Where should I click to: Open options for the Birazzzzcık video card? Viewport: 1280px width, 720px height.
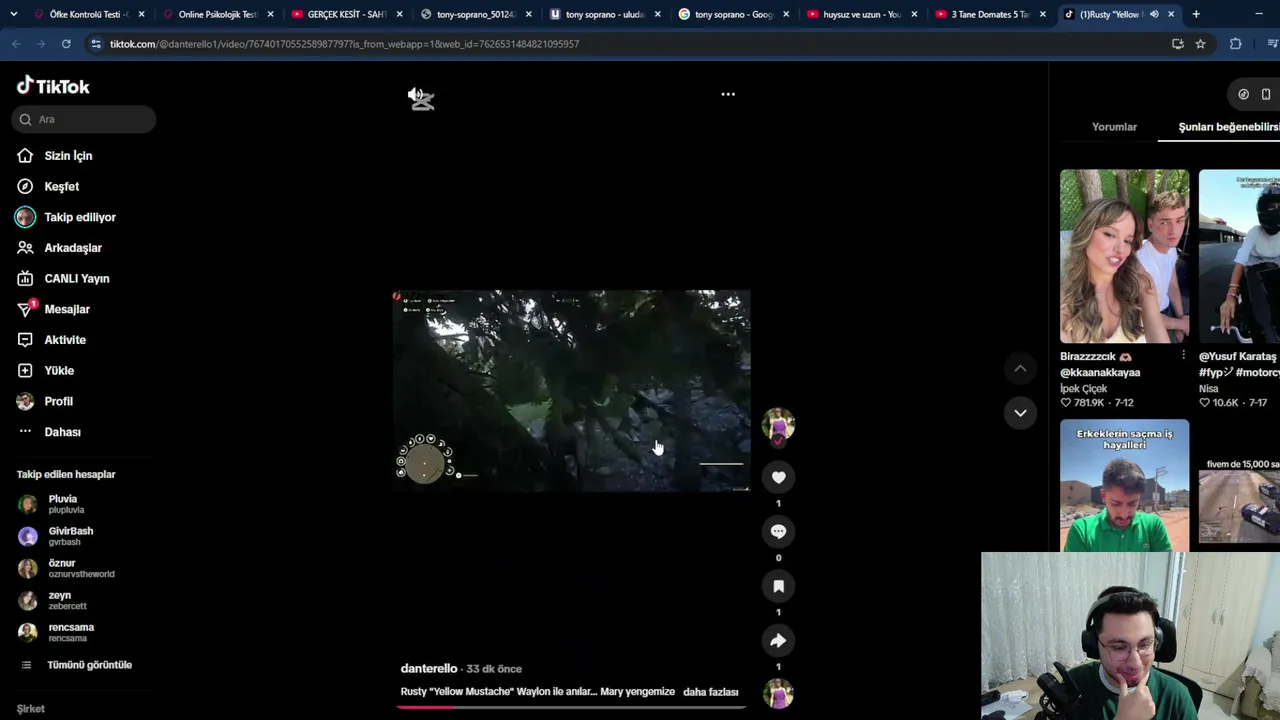click(1183, 356)
